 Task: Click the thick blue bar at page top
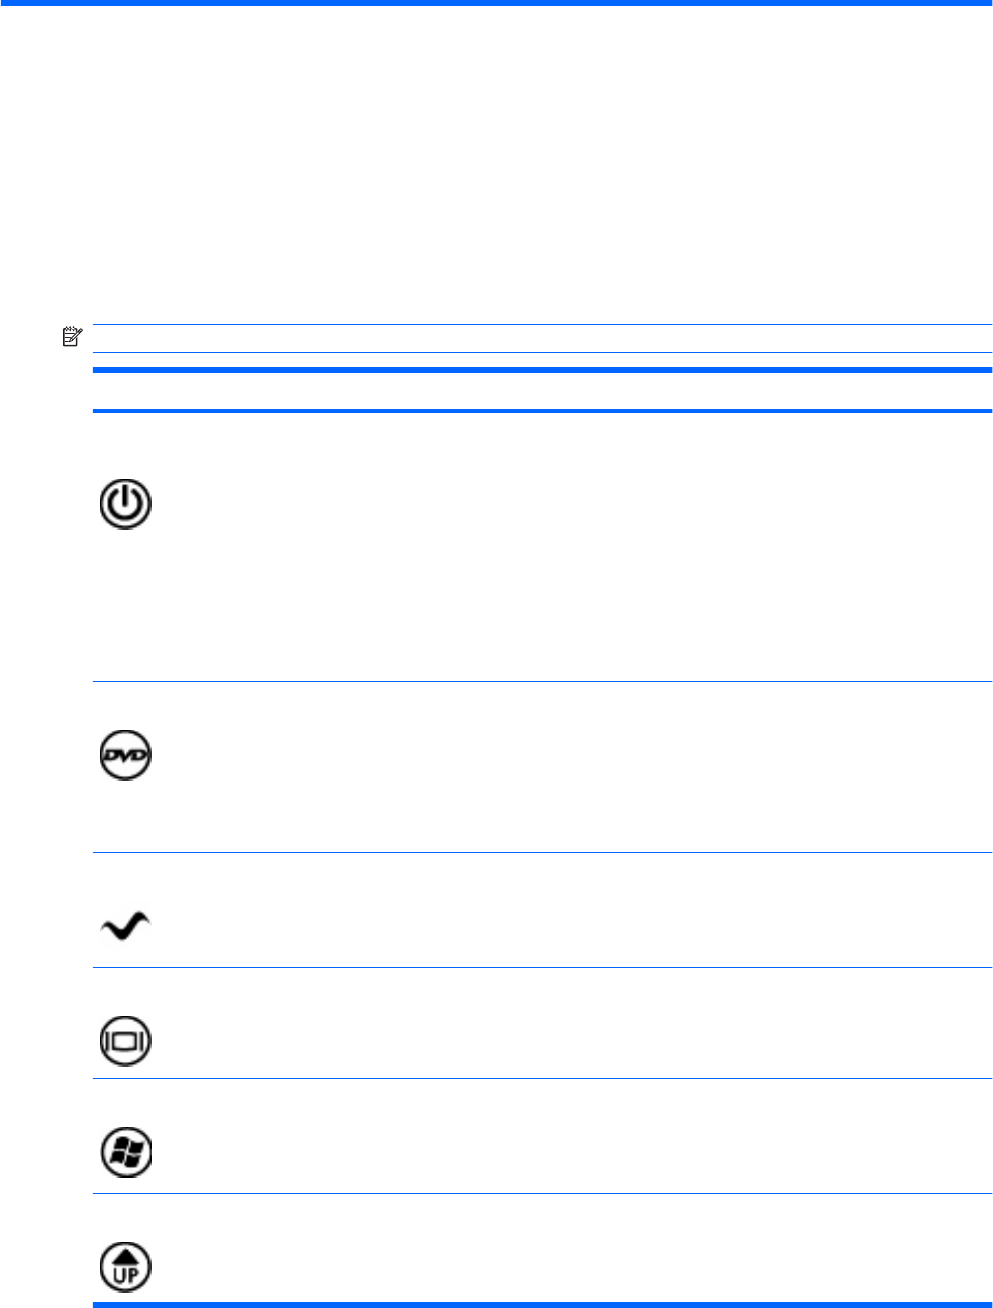coord(496,3)
